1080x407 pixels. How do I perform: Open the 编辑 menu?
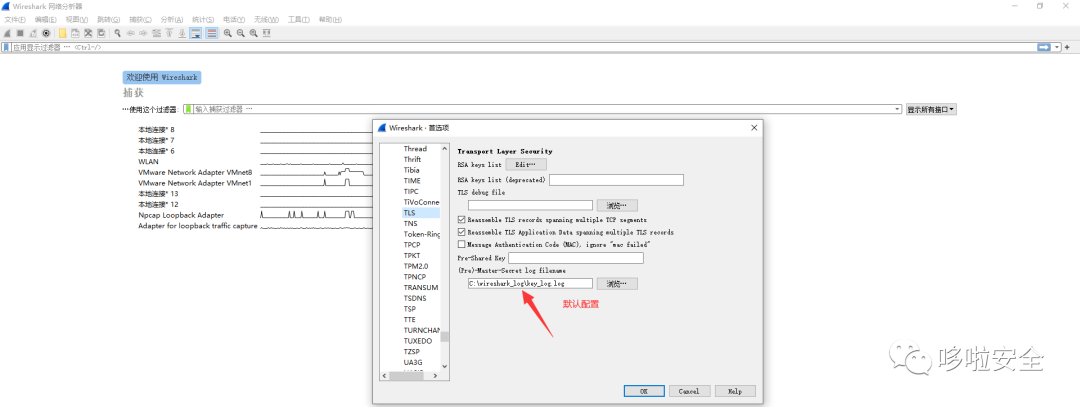click(x=45, y=19)
